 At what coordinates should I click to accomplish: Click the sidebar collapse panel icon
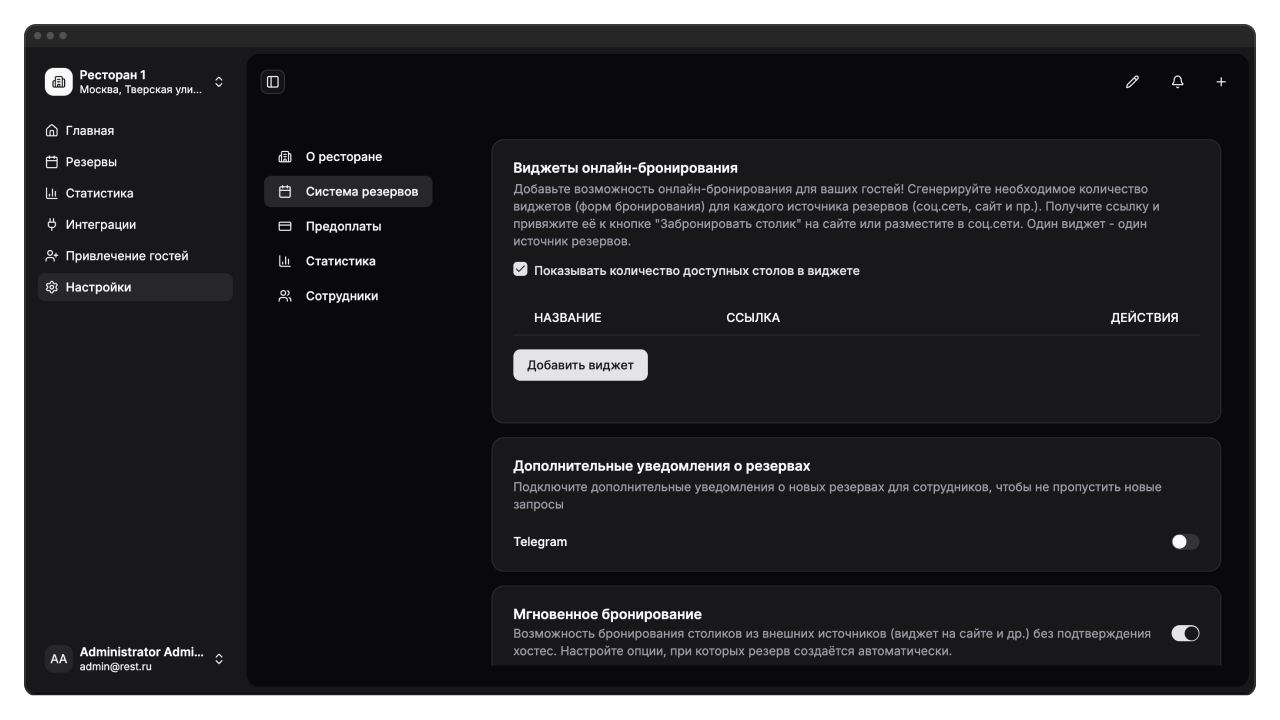(x=273, y=82)
